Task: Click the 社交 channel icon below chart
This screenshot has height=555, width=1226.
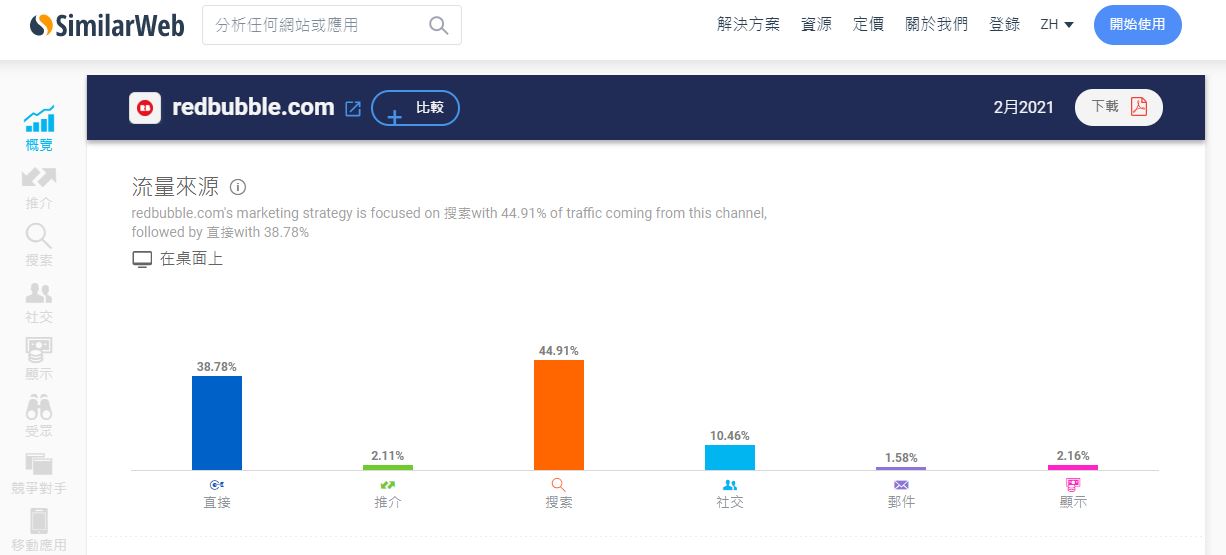Action: [x=730, y=485]
